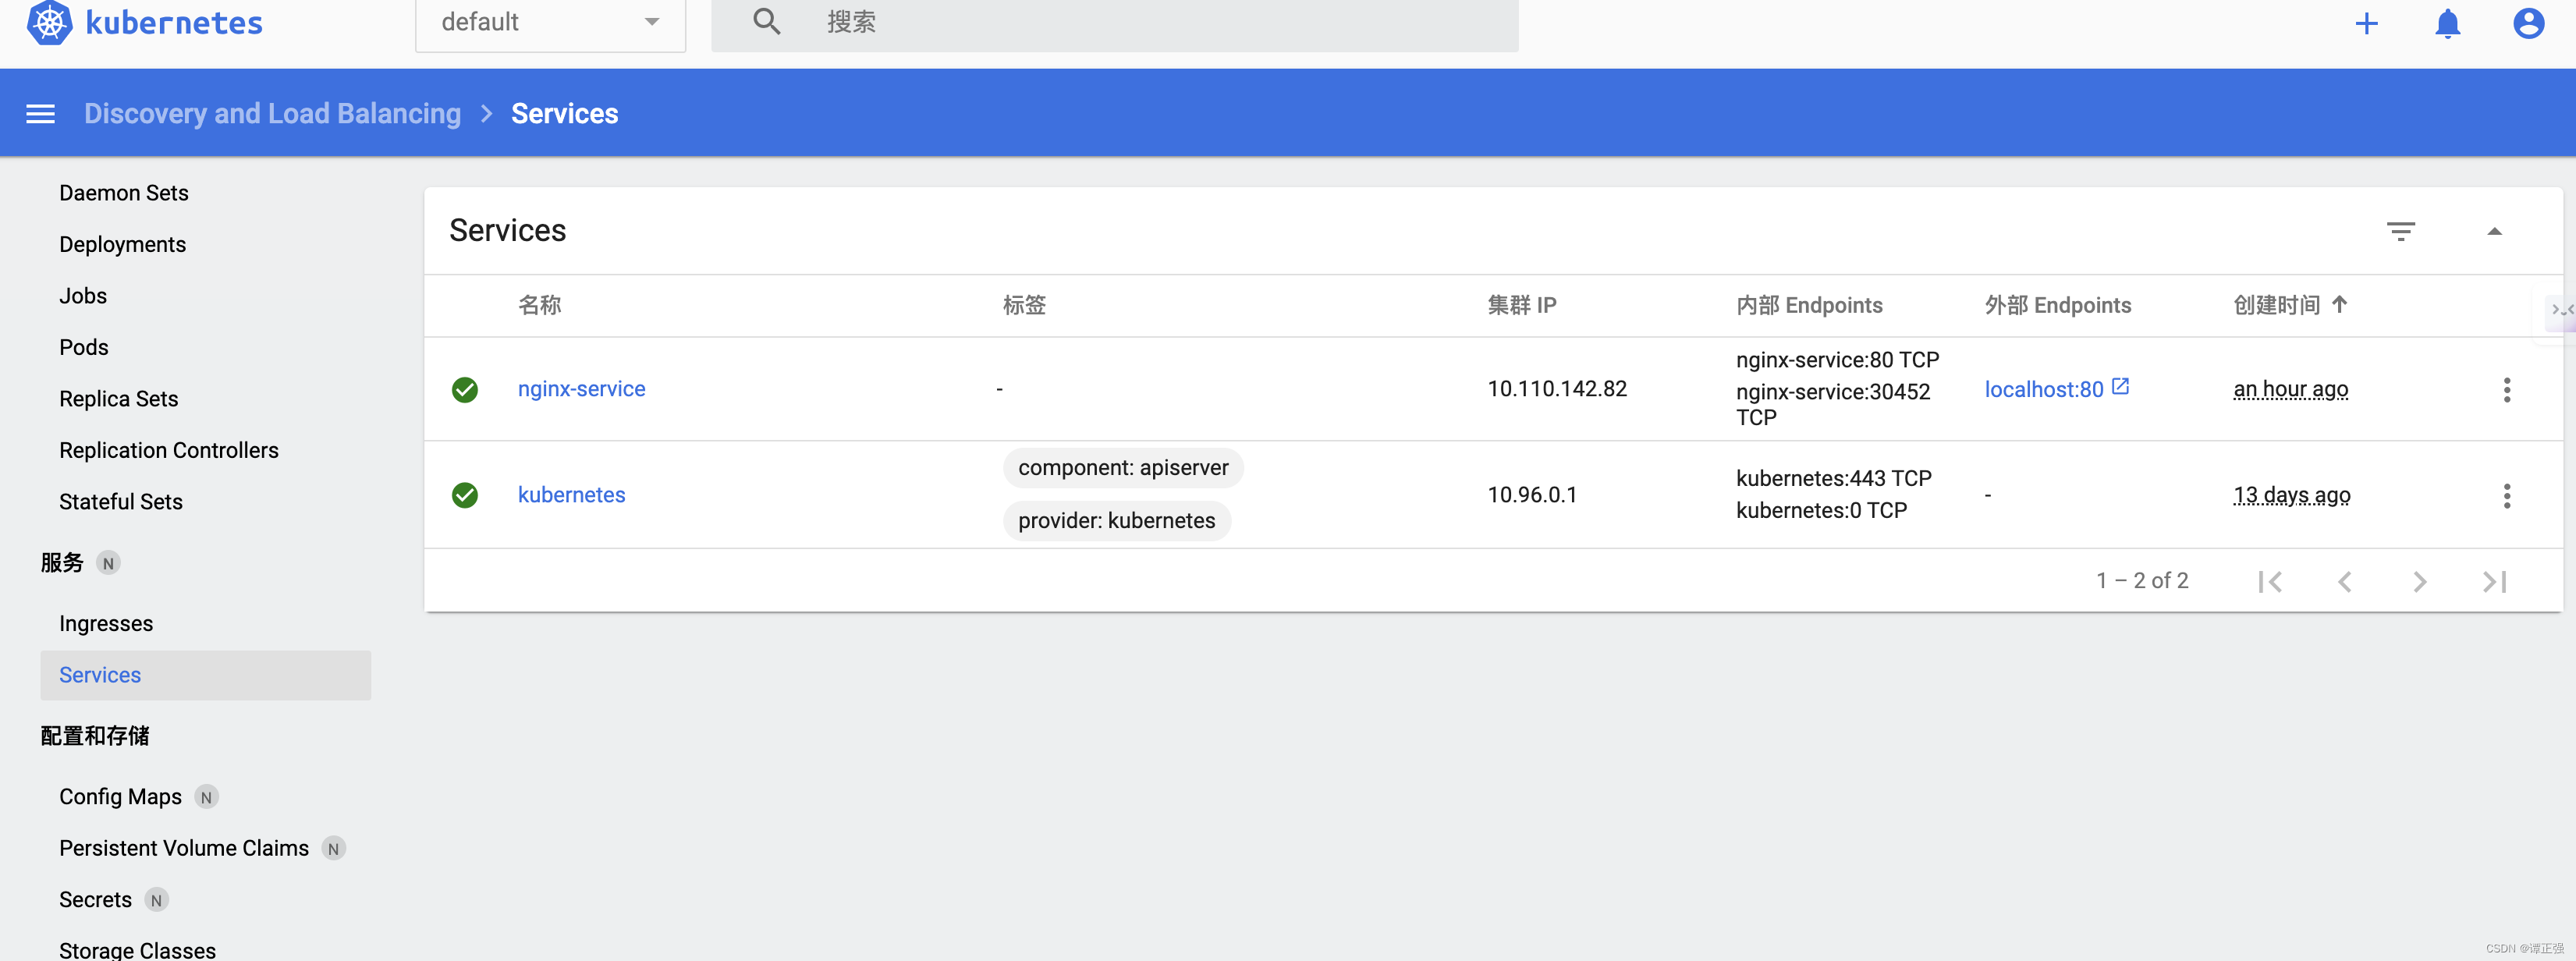Click the 标签 column header
Screen dimensions: 2576x961
[x=1024, y=305]
